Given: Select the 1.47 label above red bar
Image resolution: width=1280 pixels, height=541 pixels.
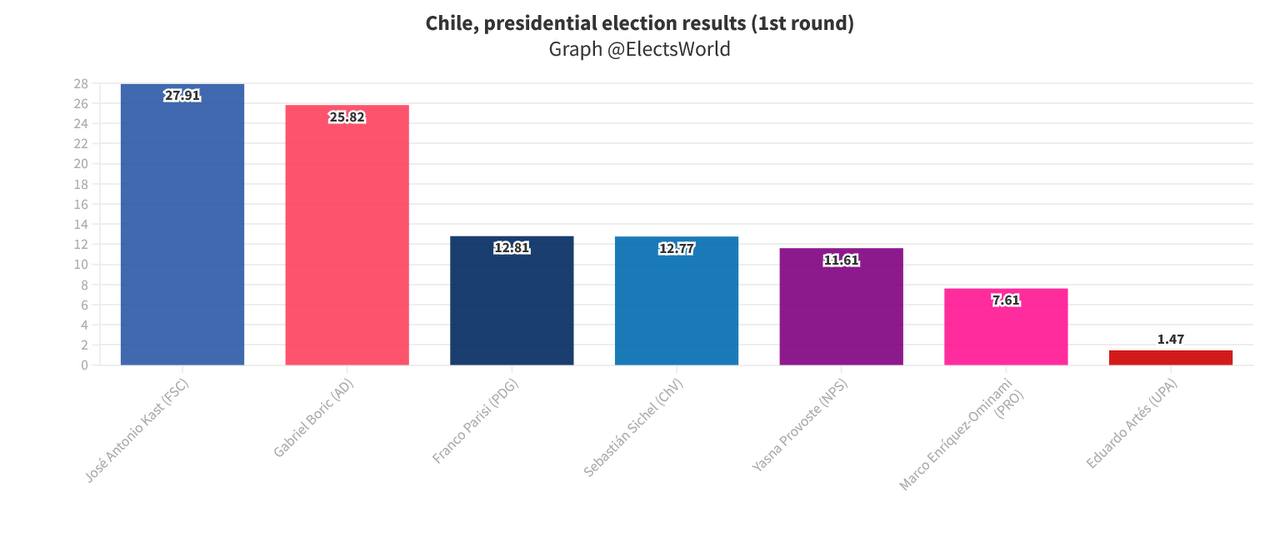Looking at the screenshot, I should click(1171, 340).
